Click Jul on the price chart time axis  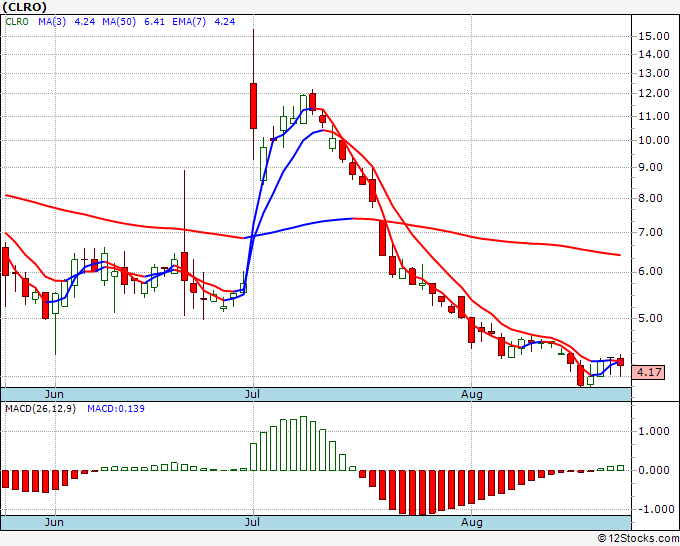[252, 394]
